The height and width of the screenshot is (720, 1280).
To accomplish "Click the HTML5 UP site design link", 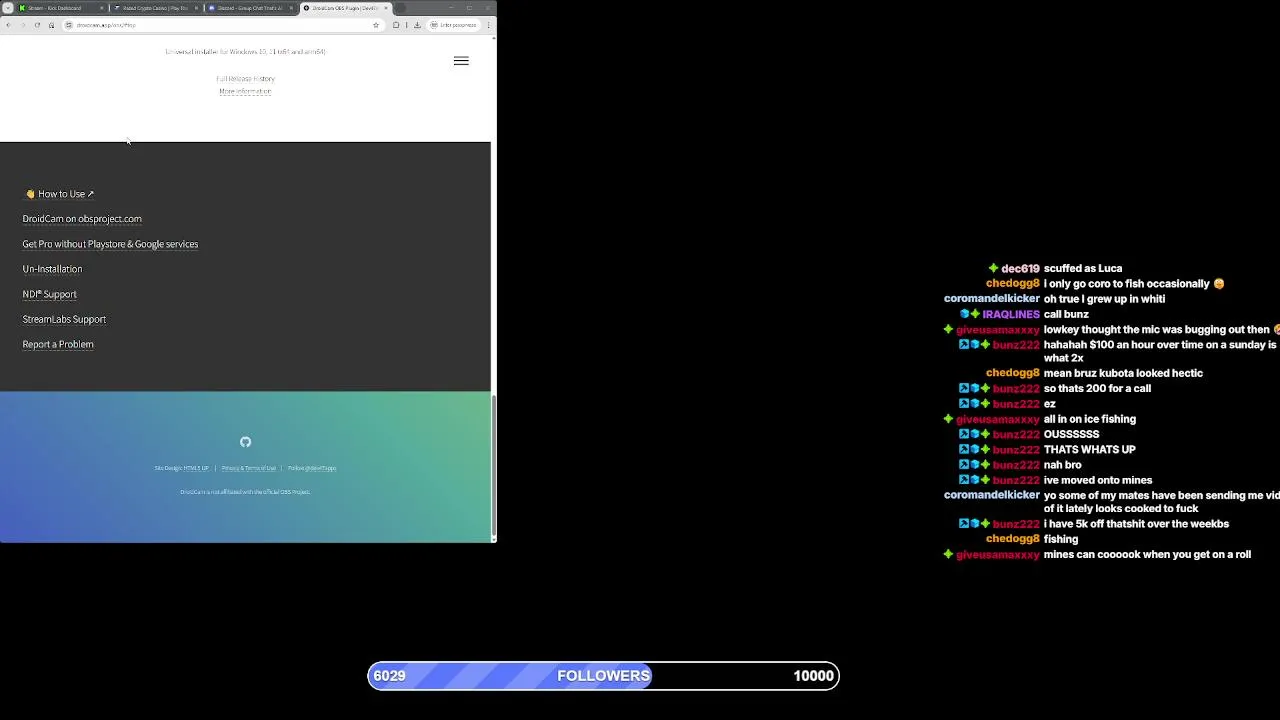I will coord(195,468).
